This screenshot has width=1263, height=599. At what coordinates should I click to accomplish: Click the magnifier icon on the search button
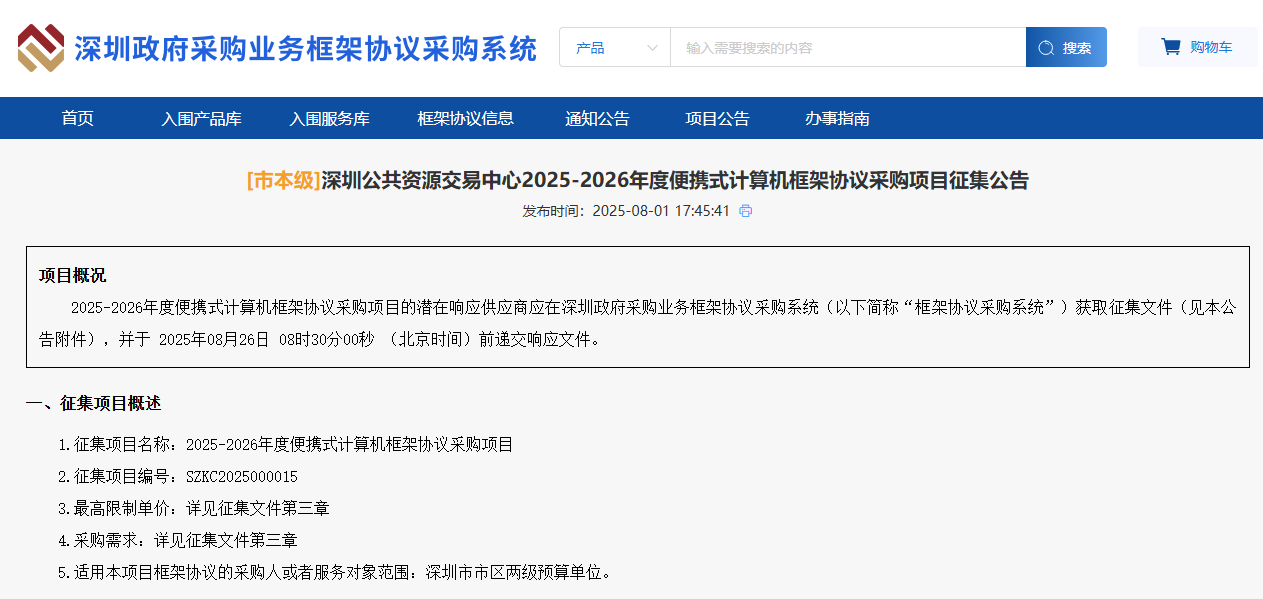point(1046,46)
